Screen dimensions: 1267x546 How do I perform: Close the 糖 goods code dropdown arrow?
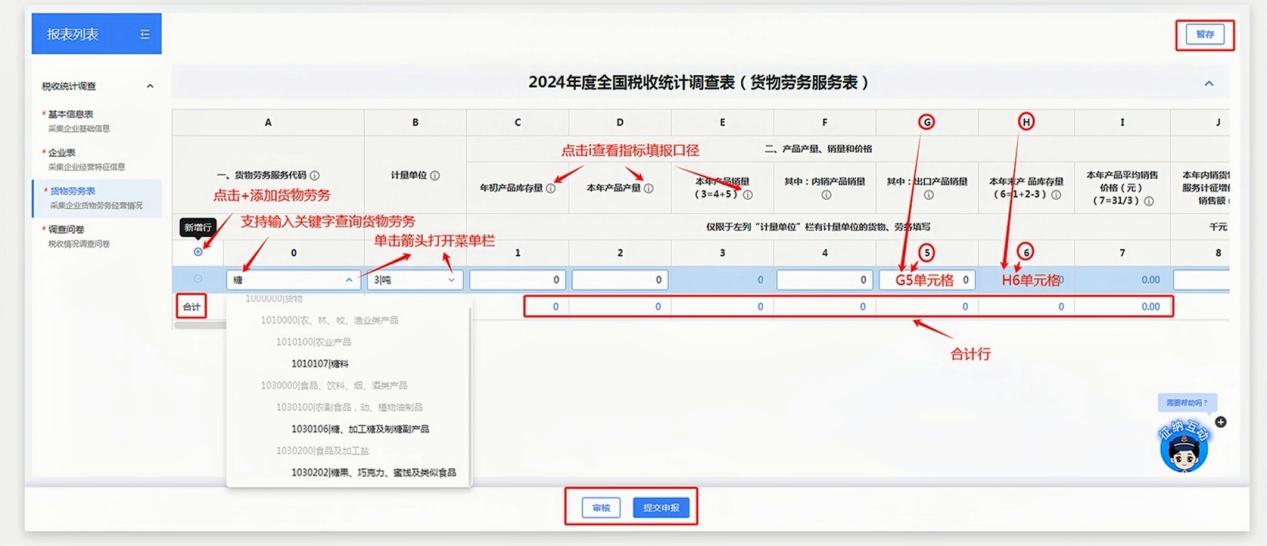coord(349,280)
